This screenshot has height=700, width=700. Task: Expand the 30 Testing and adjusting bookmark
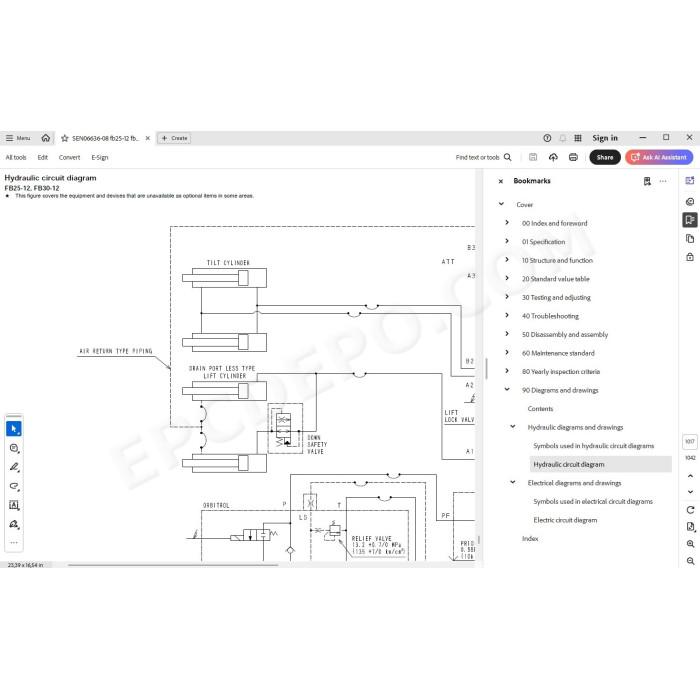tap(507, 296)
